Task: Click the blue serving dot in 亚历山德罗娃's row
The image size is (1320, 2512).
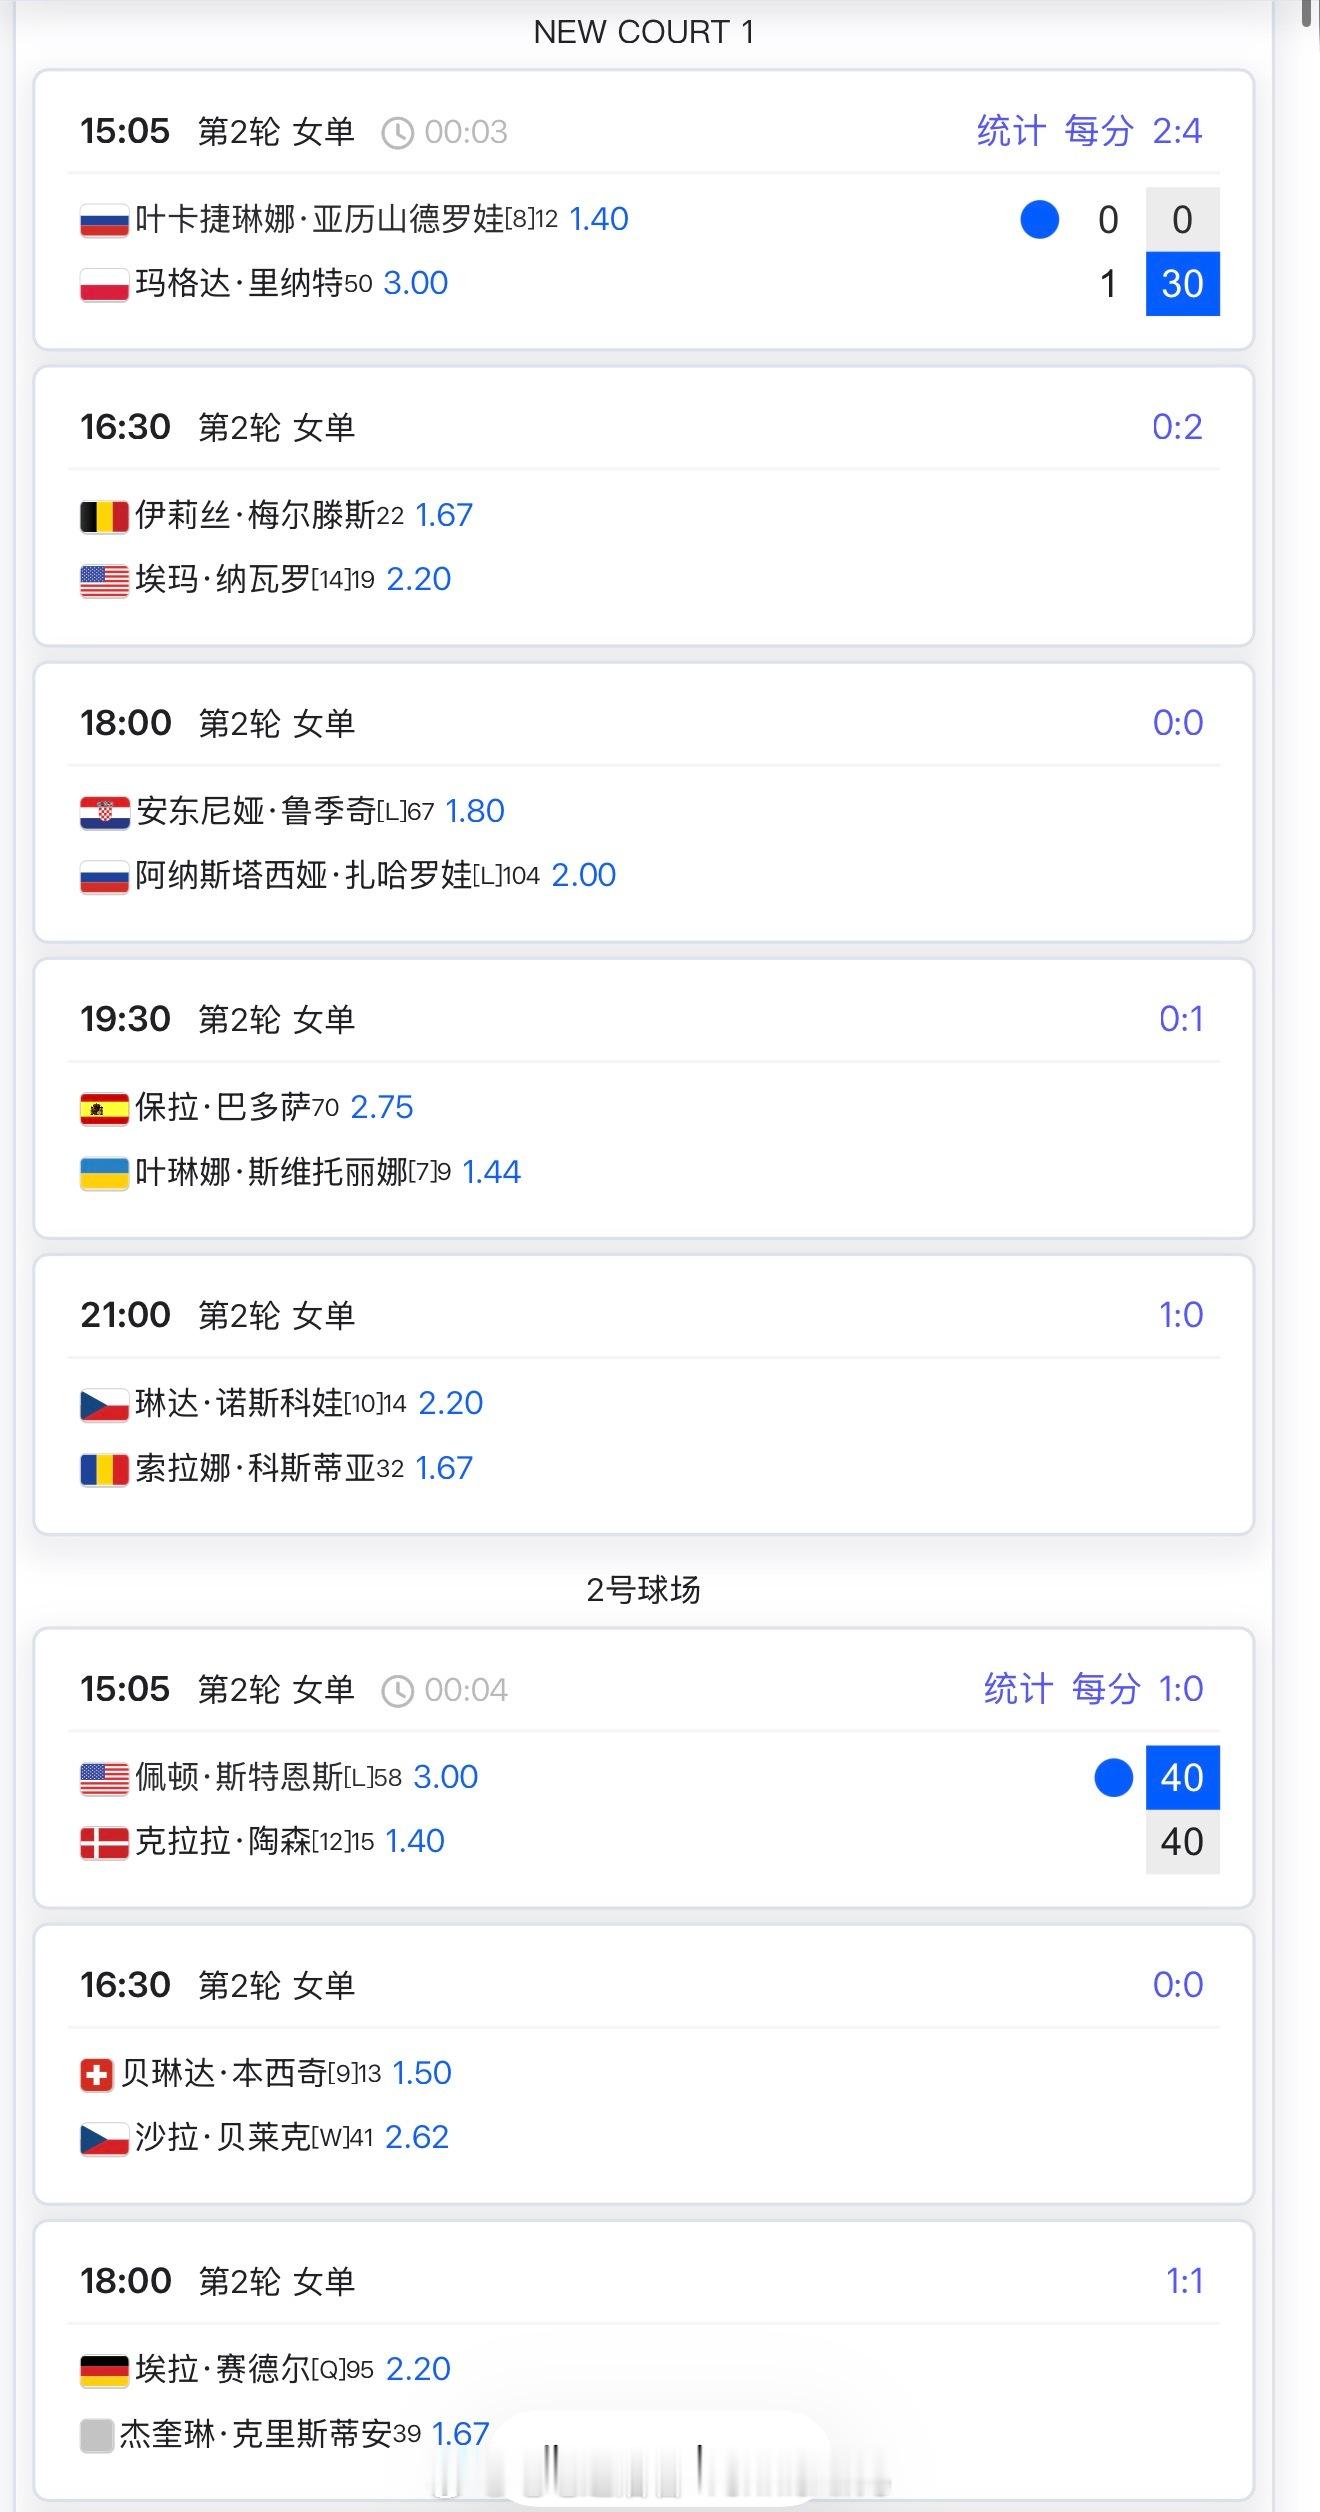Action: tap(1039, 220)
